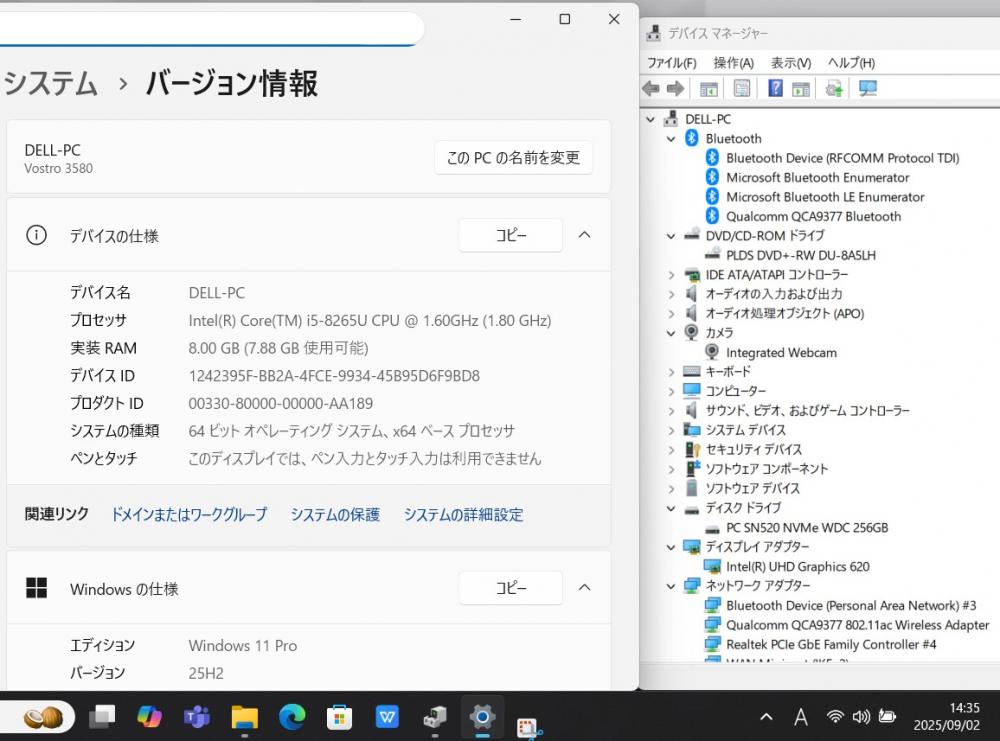Image resolution: width=1000 pixels, height=741 pixels.
Task: Click the Forward arrow in Device Manager toolbar
Action: click(x=675, y=89)
